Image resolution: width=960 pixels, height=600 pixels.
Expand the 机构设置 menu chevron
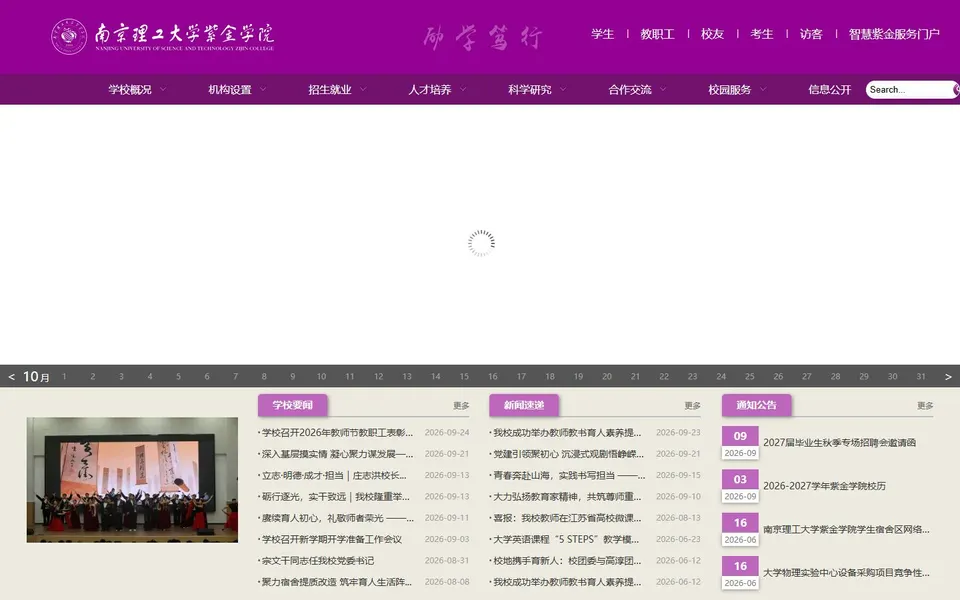[263, 89]
